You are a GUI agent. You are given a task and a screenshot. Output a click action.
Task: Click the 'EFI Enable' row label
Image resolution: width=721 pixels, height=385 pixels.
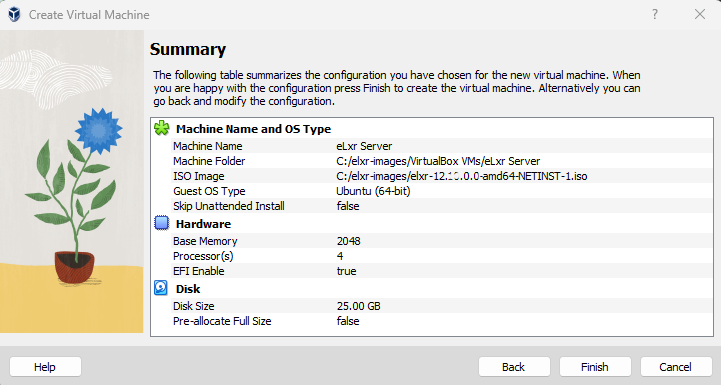pos(199,271)
